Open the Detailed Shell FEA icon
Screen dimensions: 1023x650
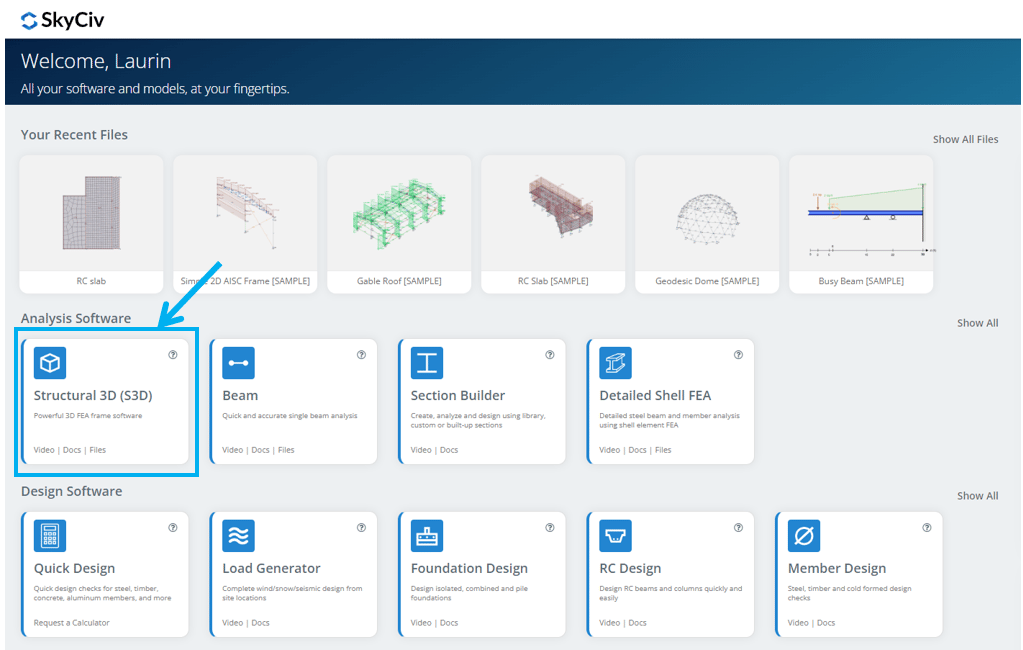tap(615, 363)
